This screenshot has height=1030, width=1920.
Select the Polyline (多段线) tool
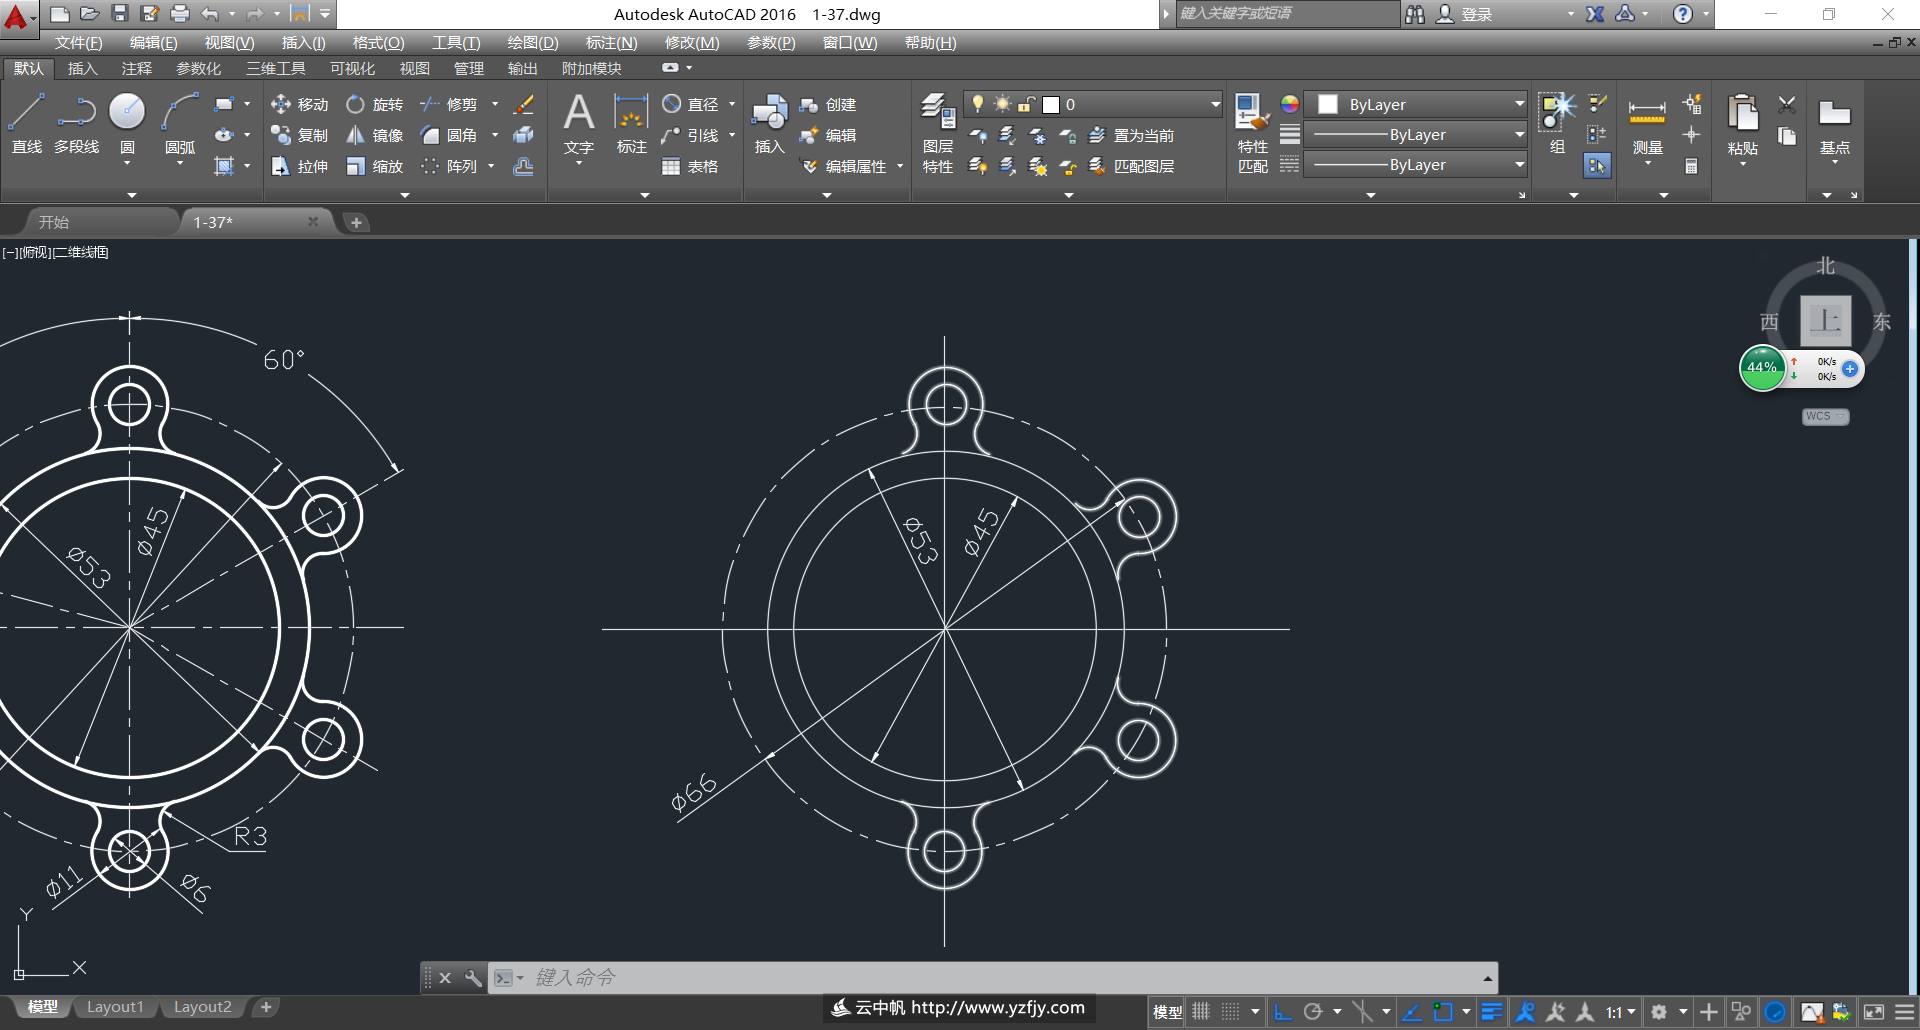(x=76, y=123)
